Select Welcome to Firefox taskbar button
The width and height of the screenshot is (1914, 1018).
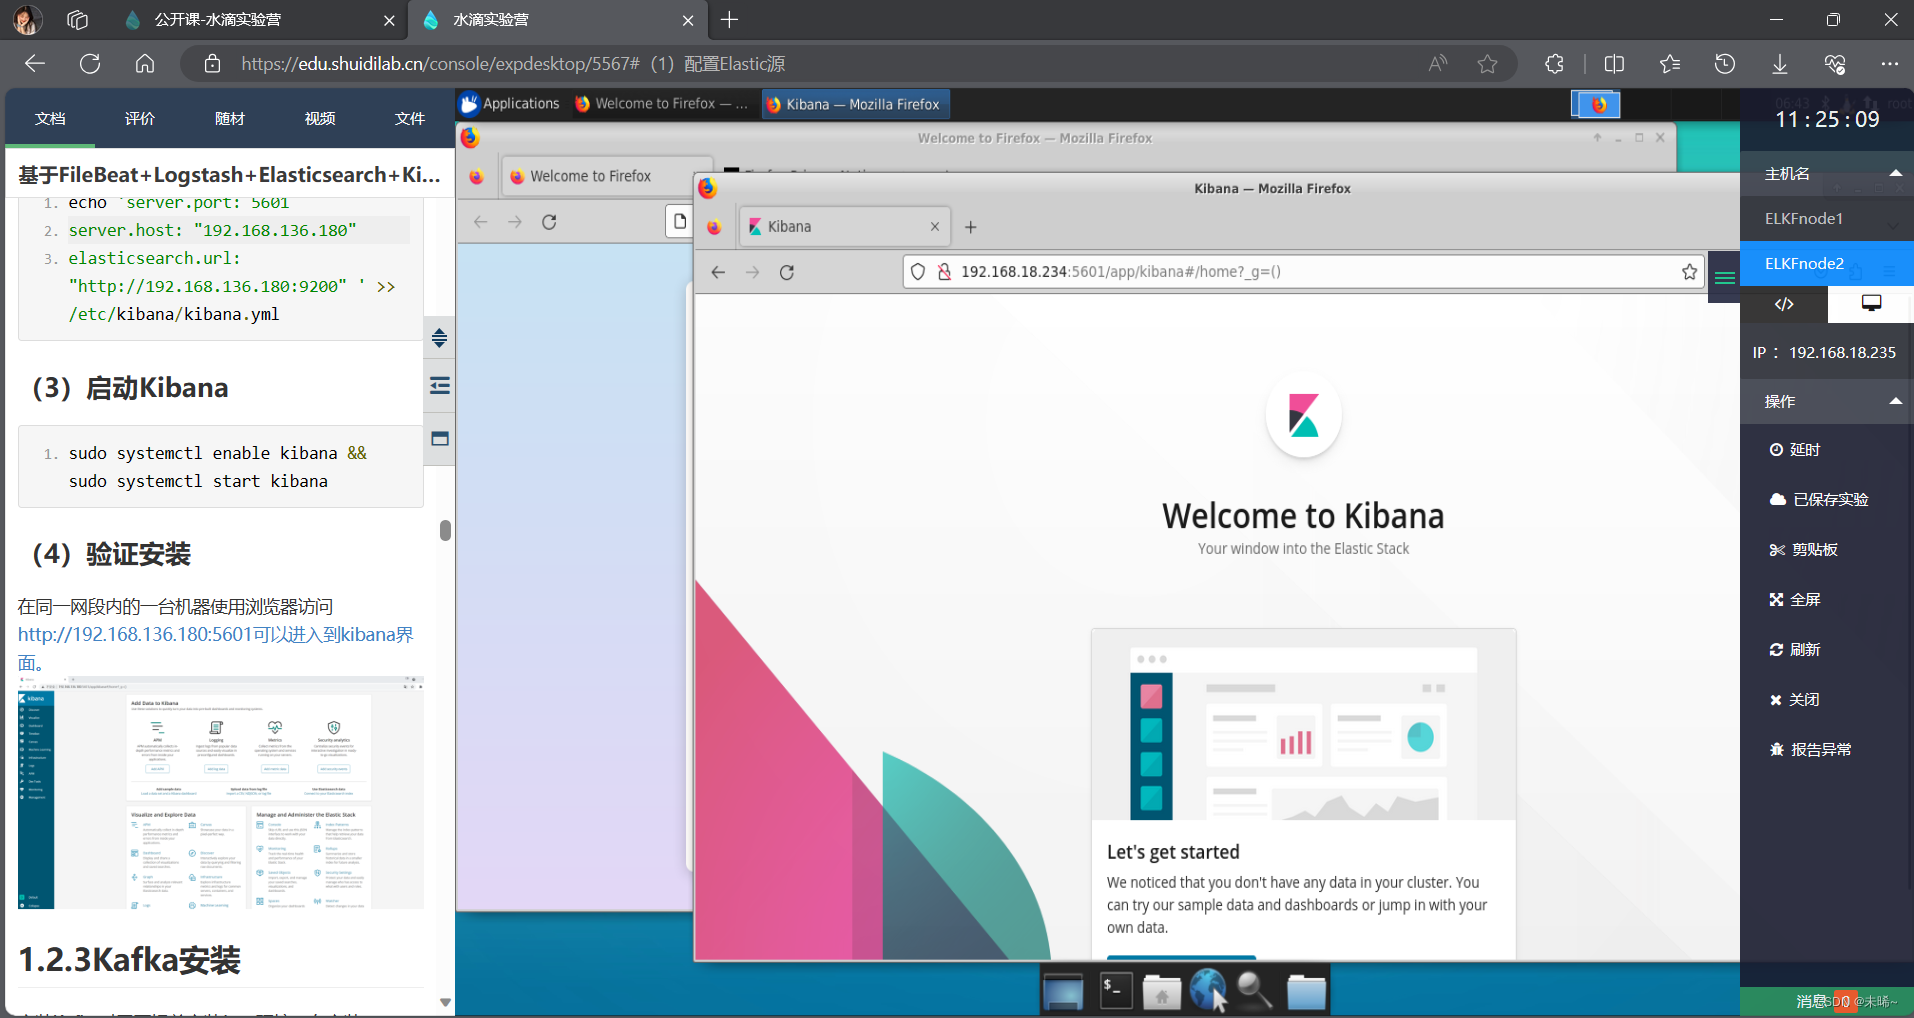661,104
